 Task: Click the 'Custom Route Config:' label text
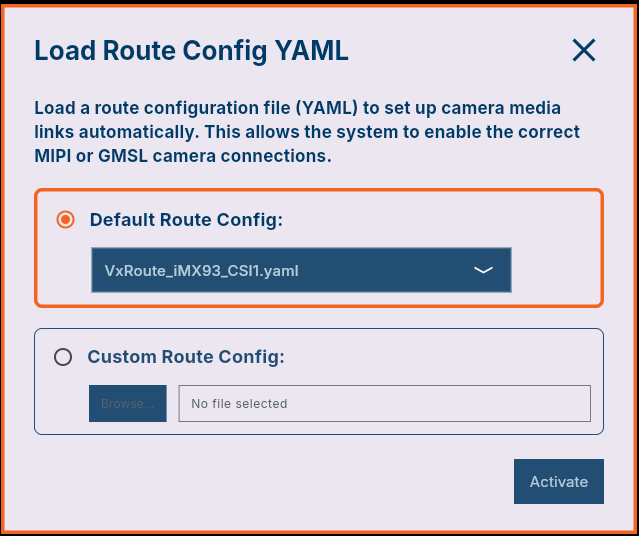pyautogui.click(x=187, y=357)
